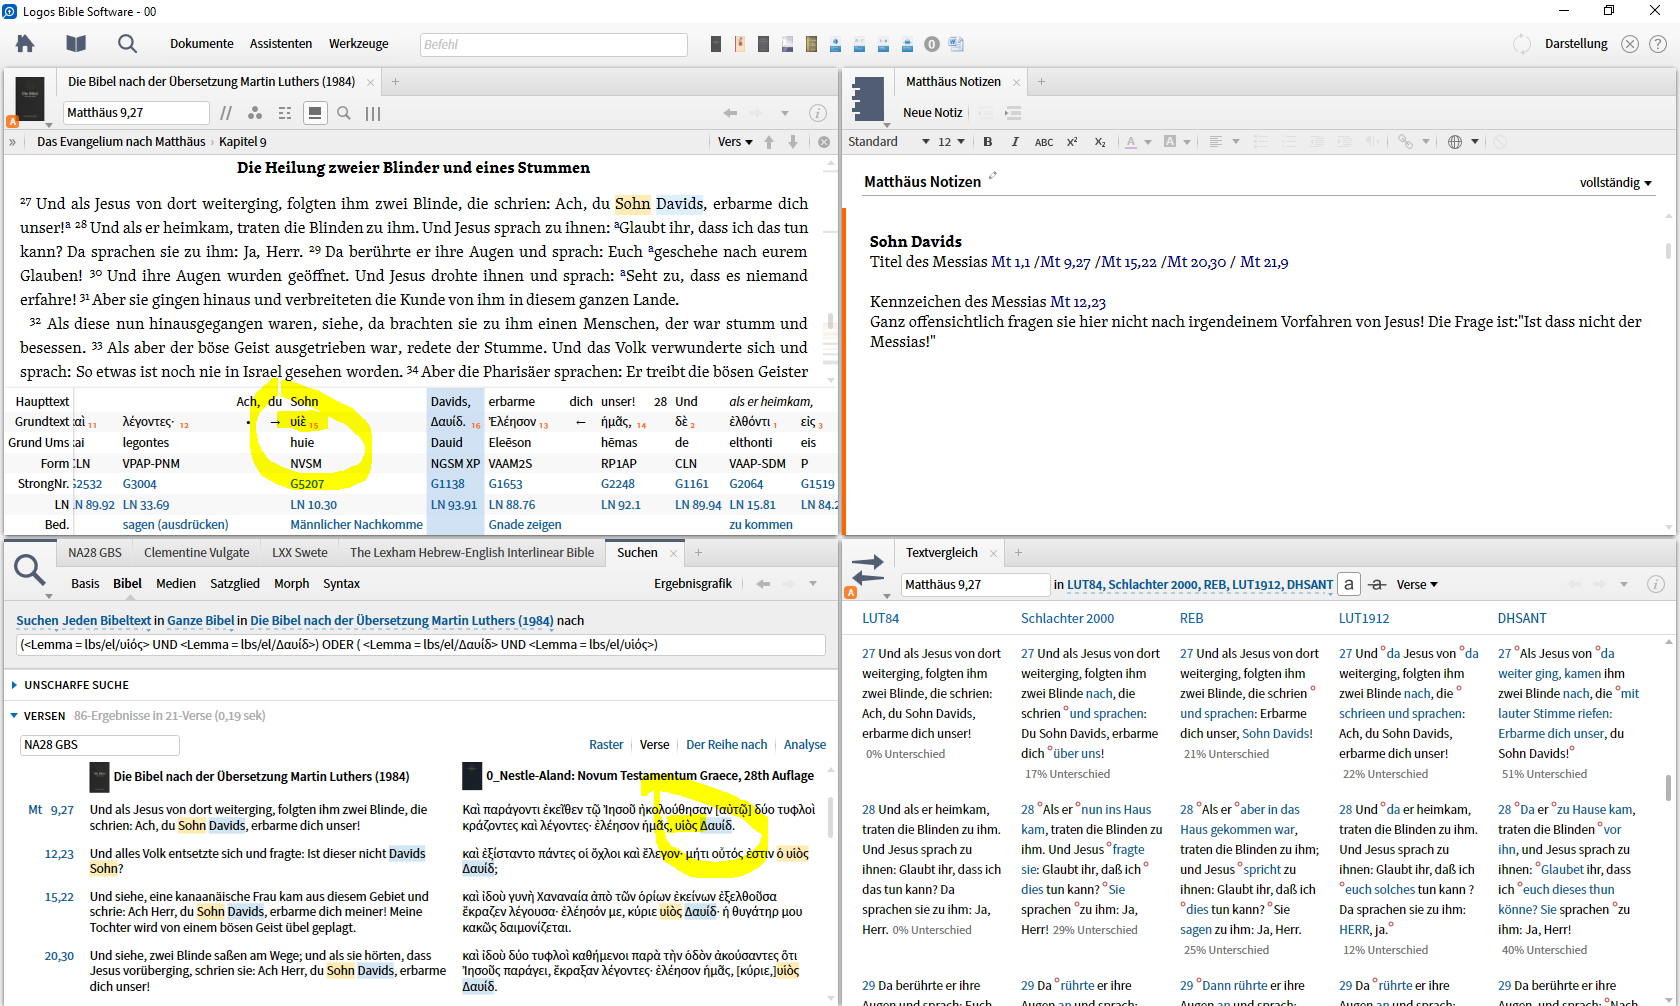Viewport: 1680px width, 1006px height.
Task: Open the Assistenten menu
Action: (281, 44)
